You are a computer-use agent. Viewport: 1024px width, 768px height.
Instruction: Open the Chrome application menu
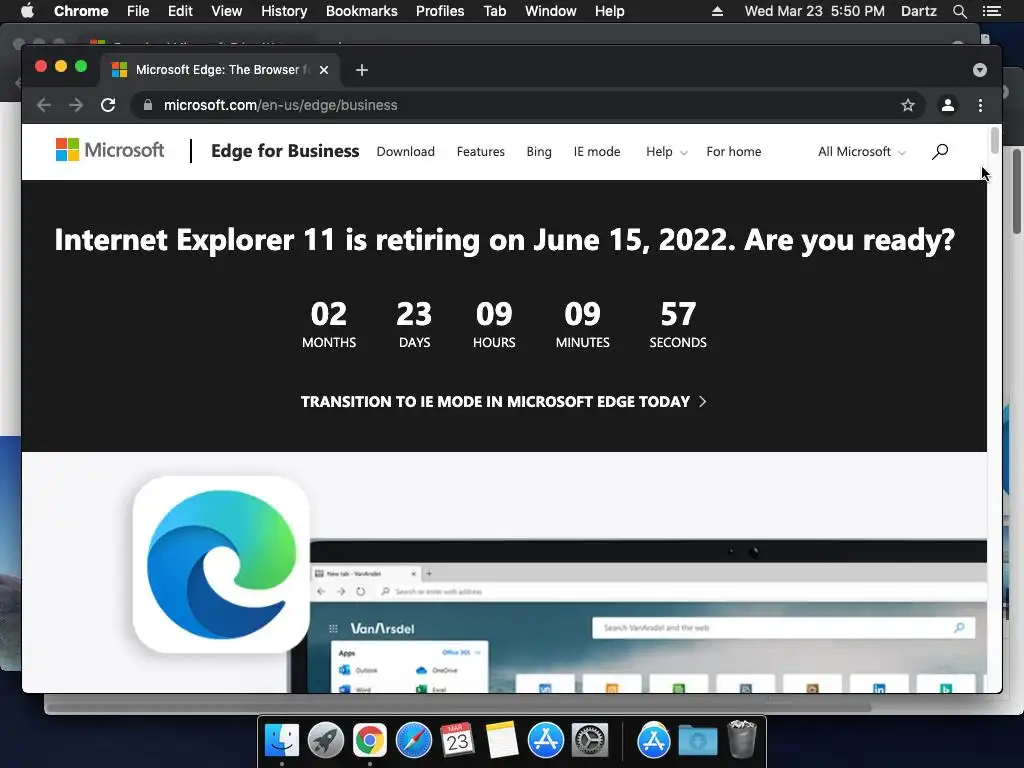(81, 11)
